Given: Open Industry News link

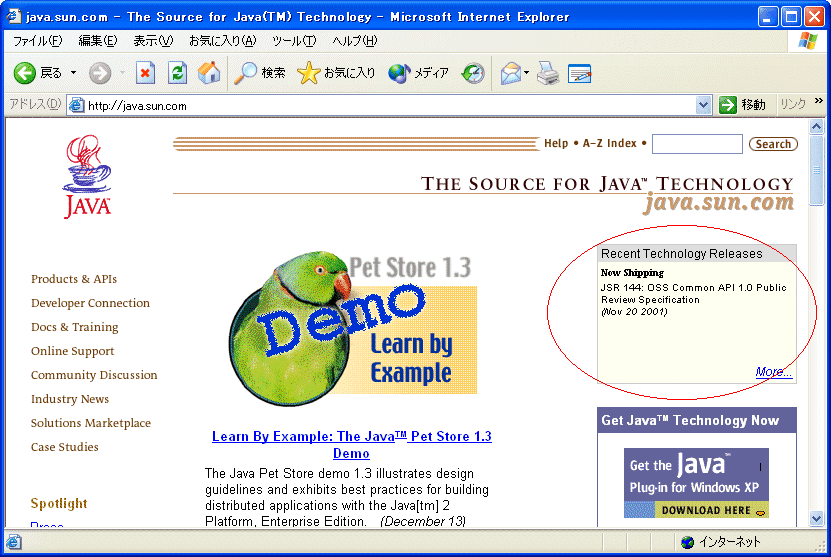Looking at the screenshot, I should pos(69,399).
